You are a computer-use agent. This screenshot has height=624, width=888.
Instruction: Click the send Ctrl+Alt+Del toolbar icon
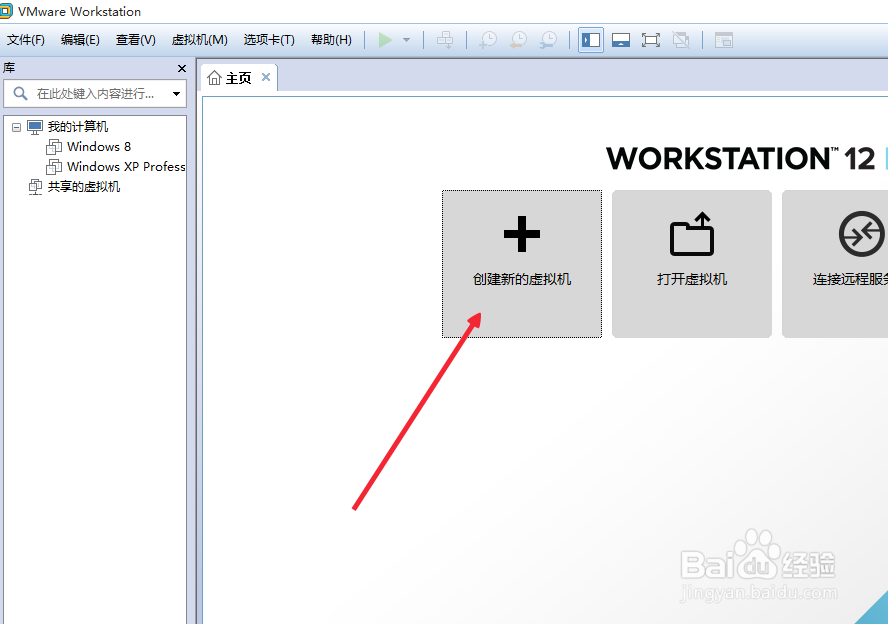(x=445, y=40)
